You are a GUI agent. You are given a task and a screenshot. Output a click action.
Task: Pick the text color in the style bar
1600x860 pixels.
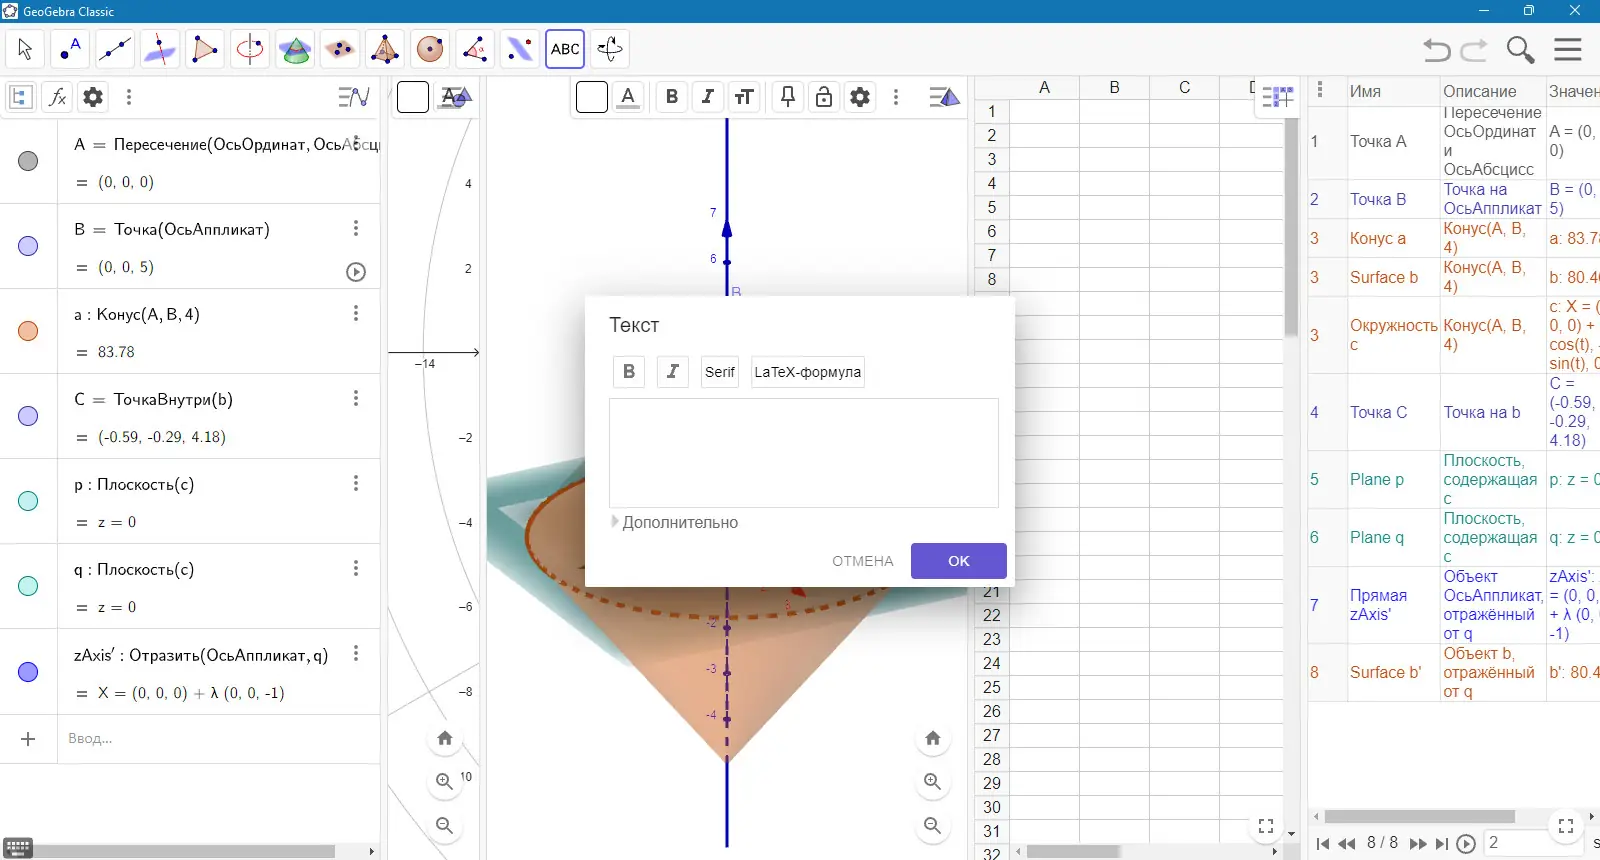coord(628,97)
